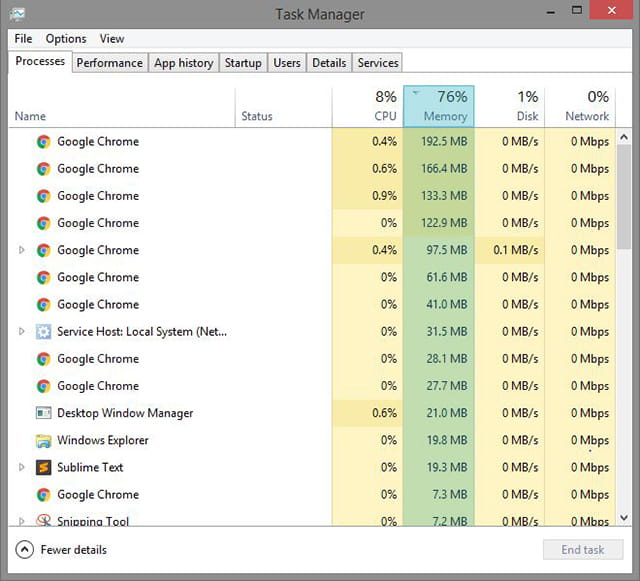Click the 31.5 MB memory cell
Image resolution: width=640 pixels, height=581 pixels.
(439, 332)
